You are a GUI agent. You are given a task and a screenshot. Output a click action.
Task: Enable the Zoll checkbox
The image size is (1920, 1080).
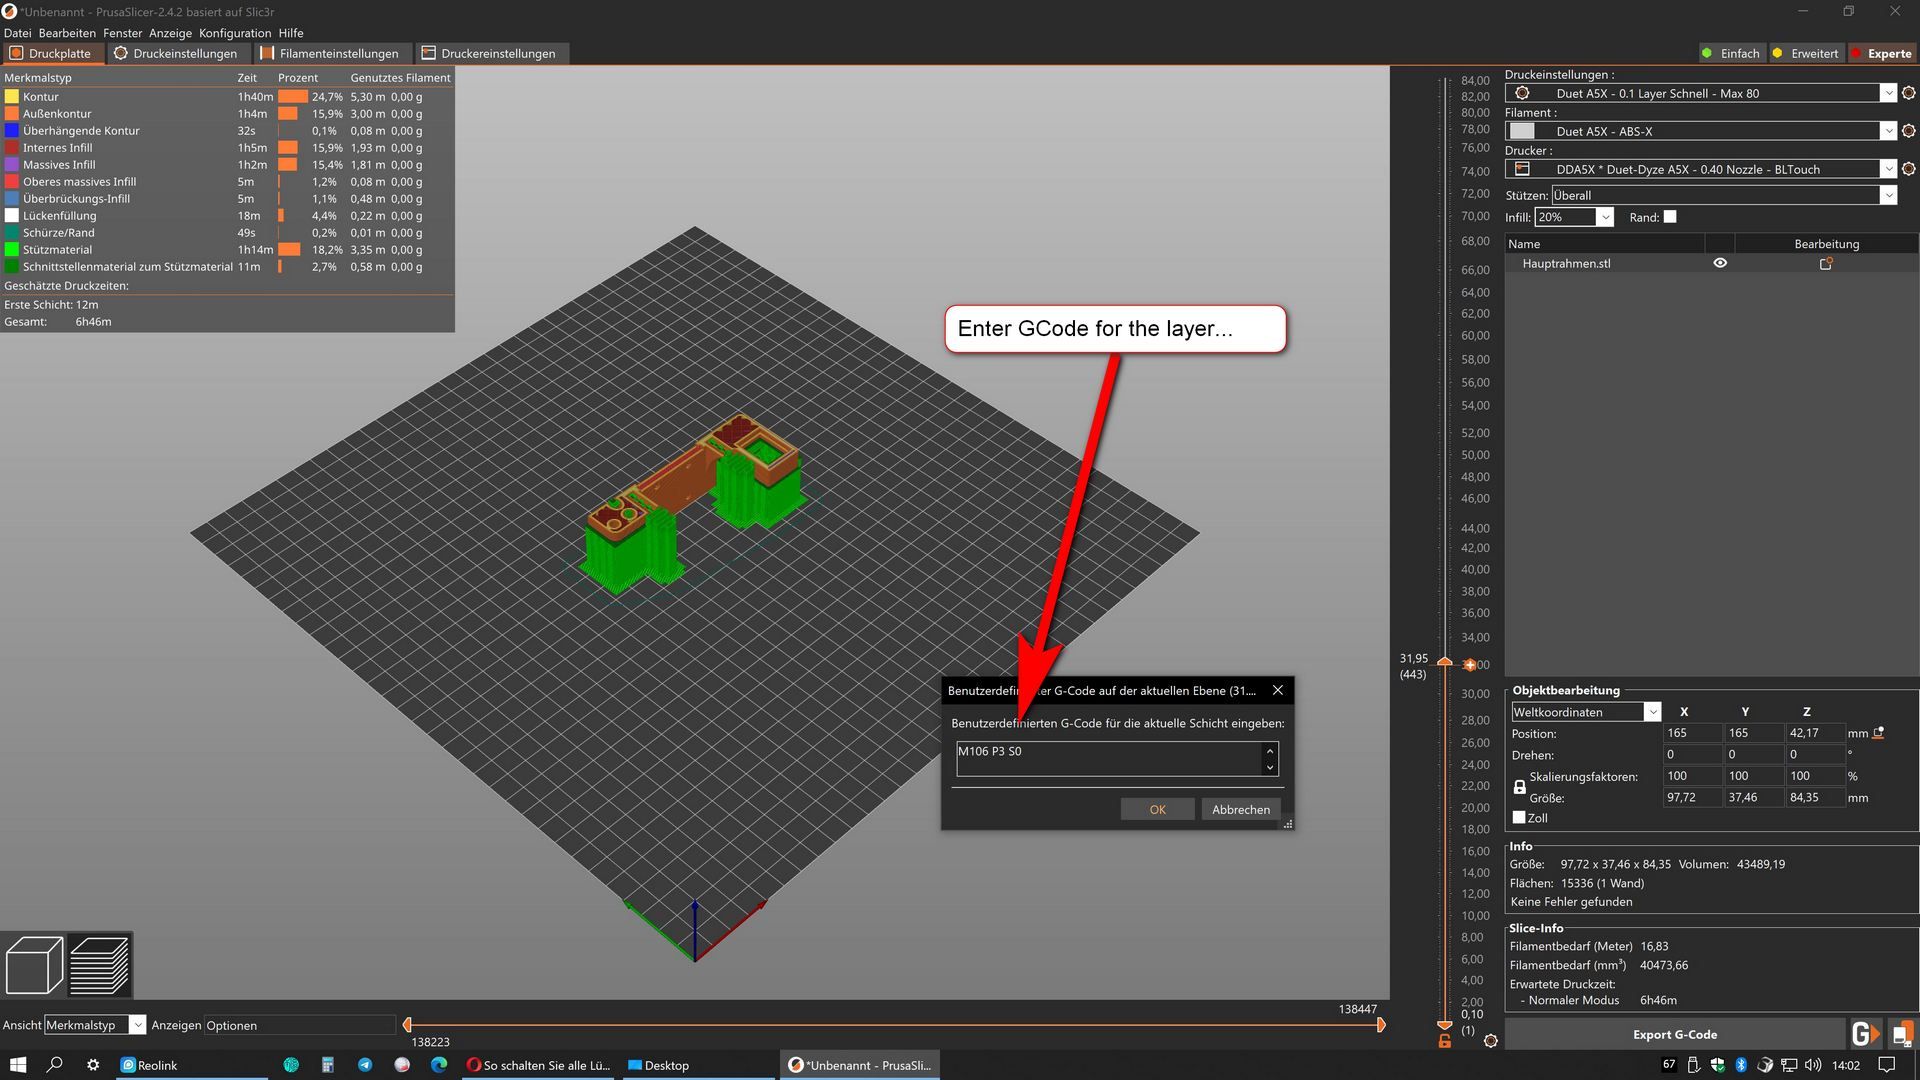(x=1519, y=817)
